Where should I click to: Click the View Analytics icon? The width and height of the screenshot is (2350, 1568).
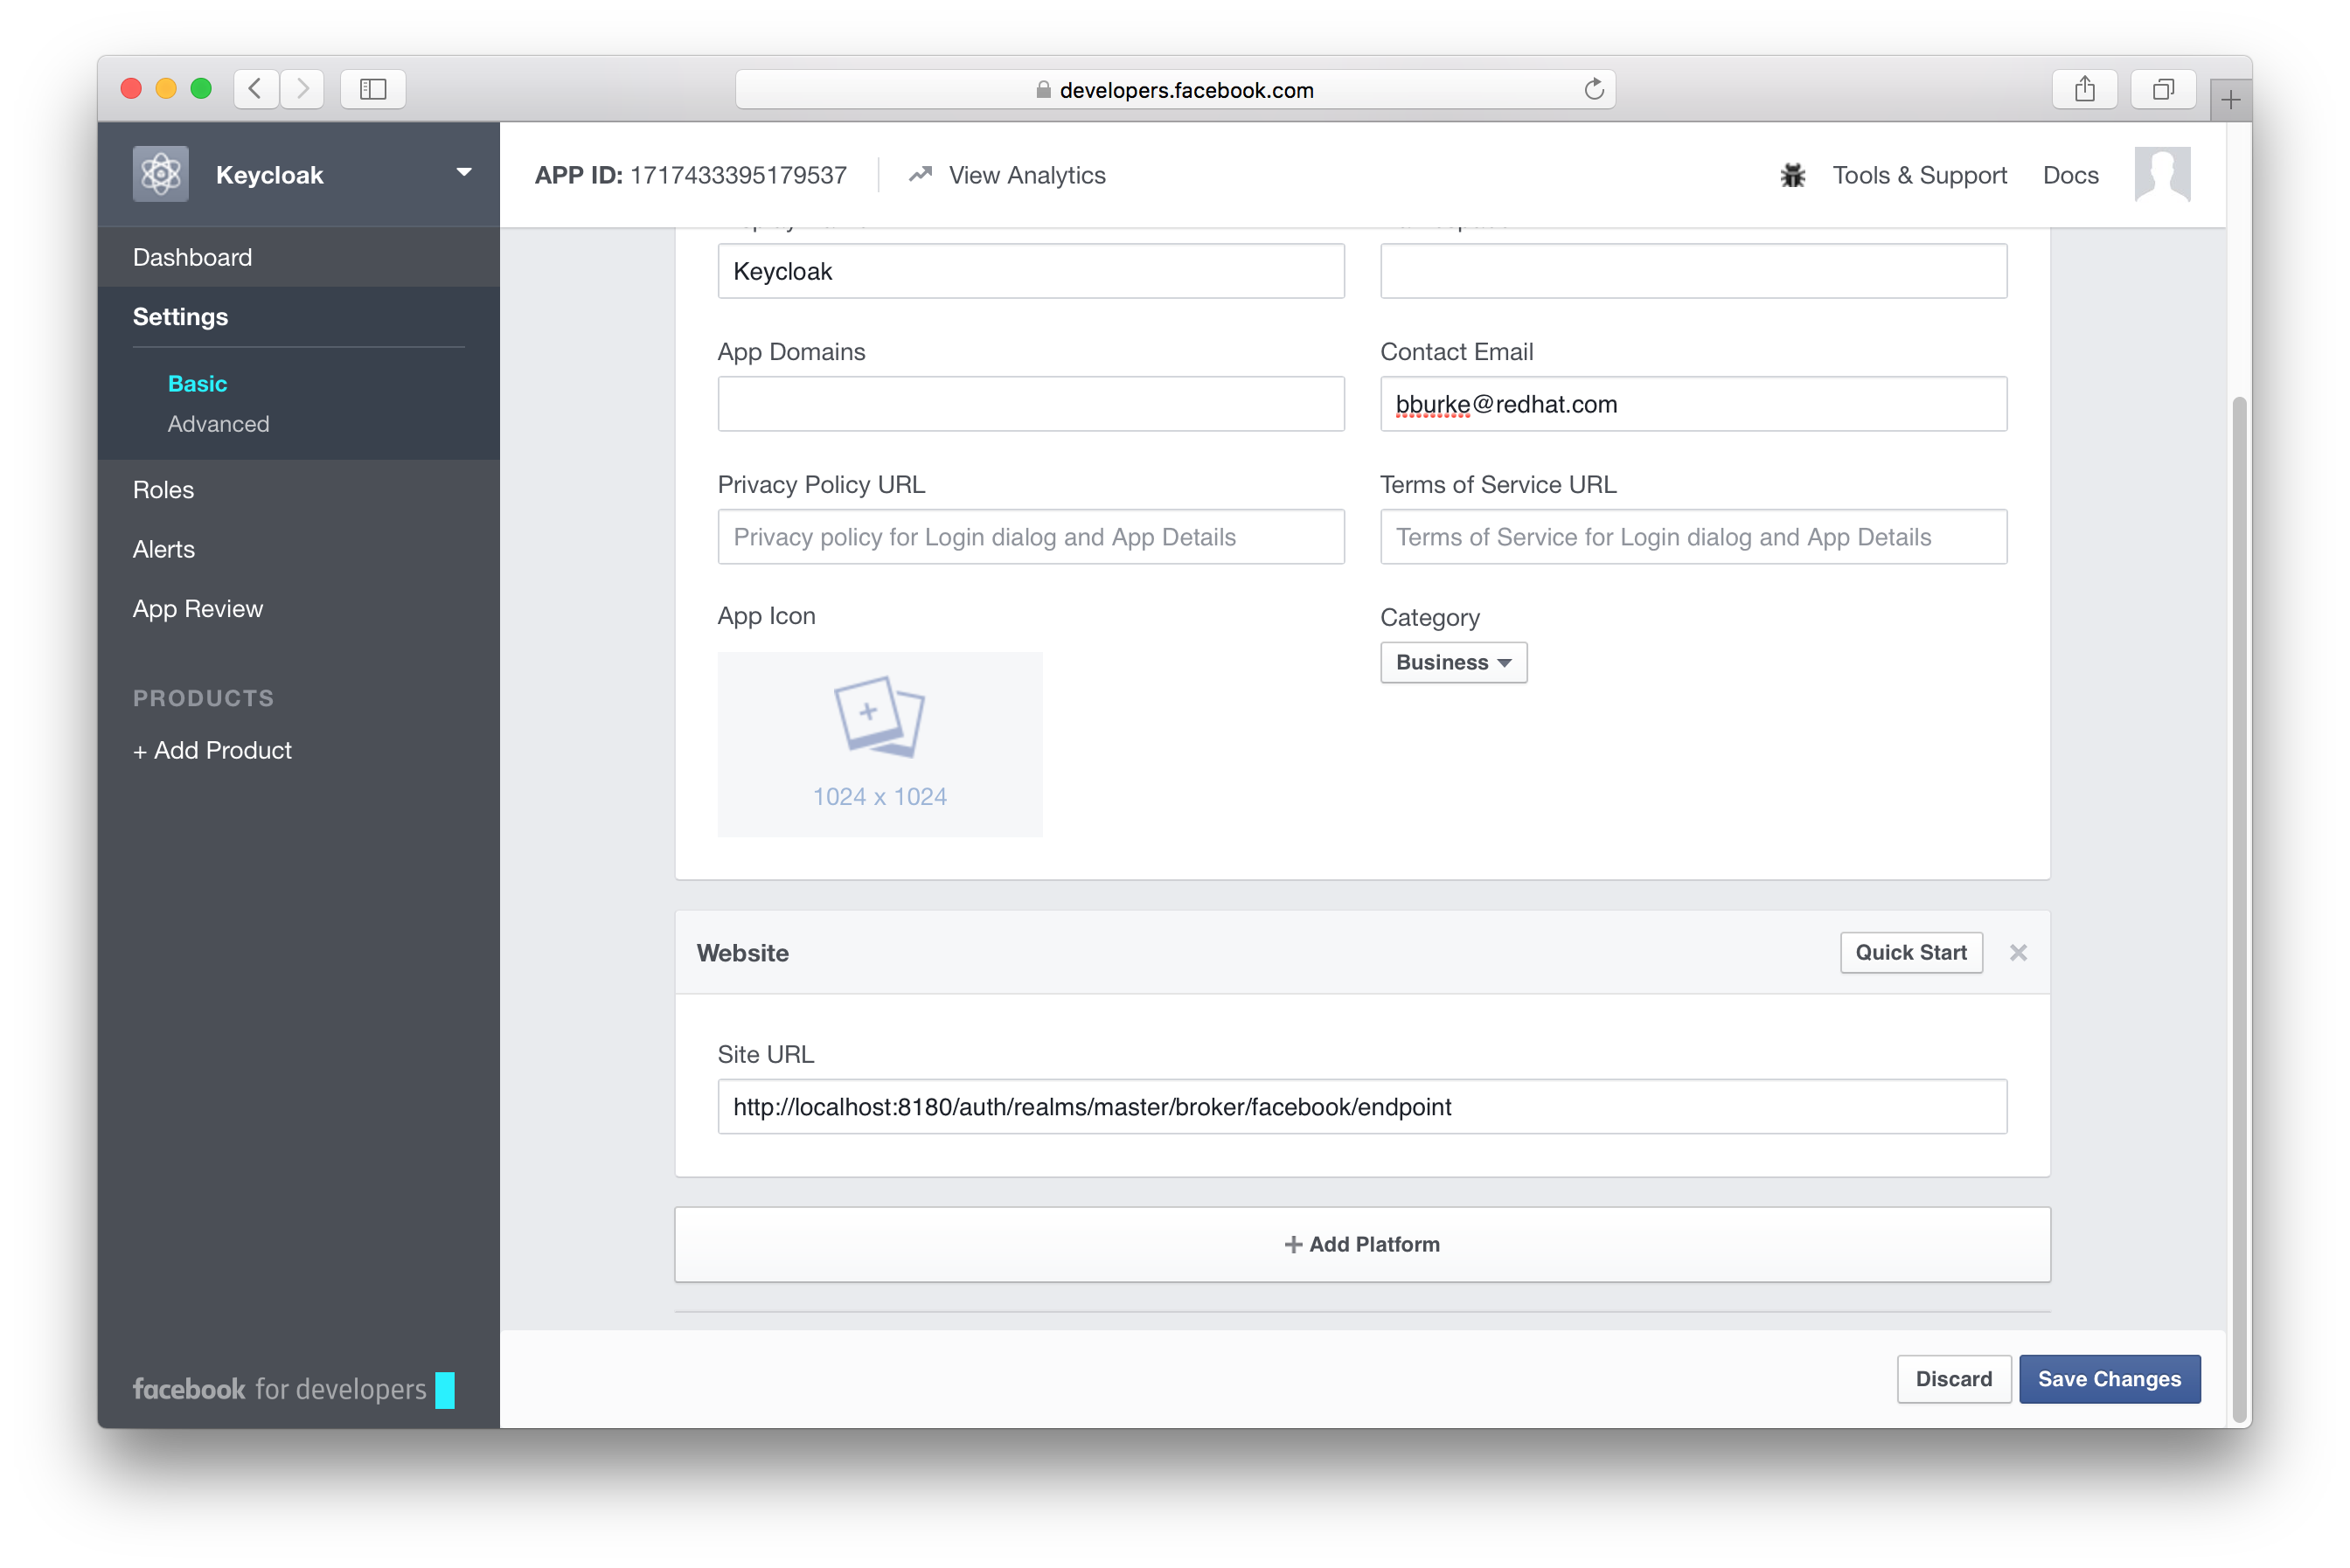coord(919,175)
